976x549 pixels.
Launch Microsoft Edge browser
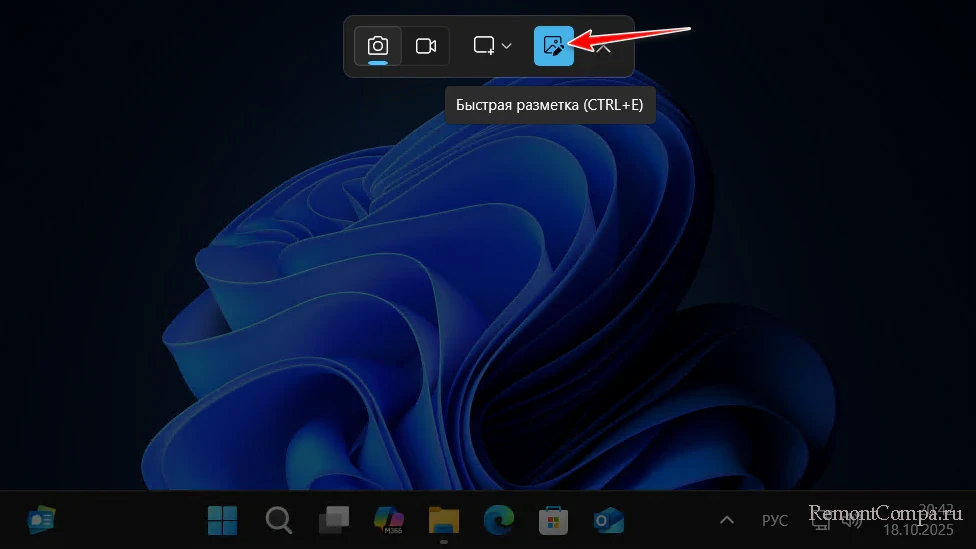tap(498, 520)
